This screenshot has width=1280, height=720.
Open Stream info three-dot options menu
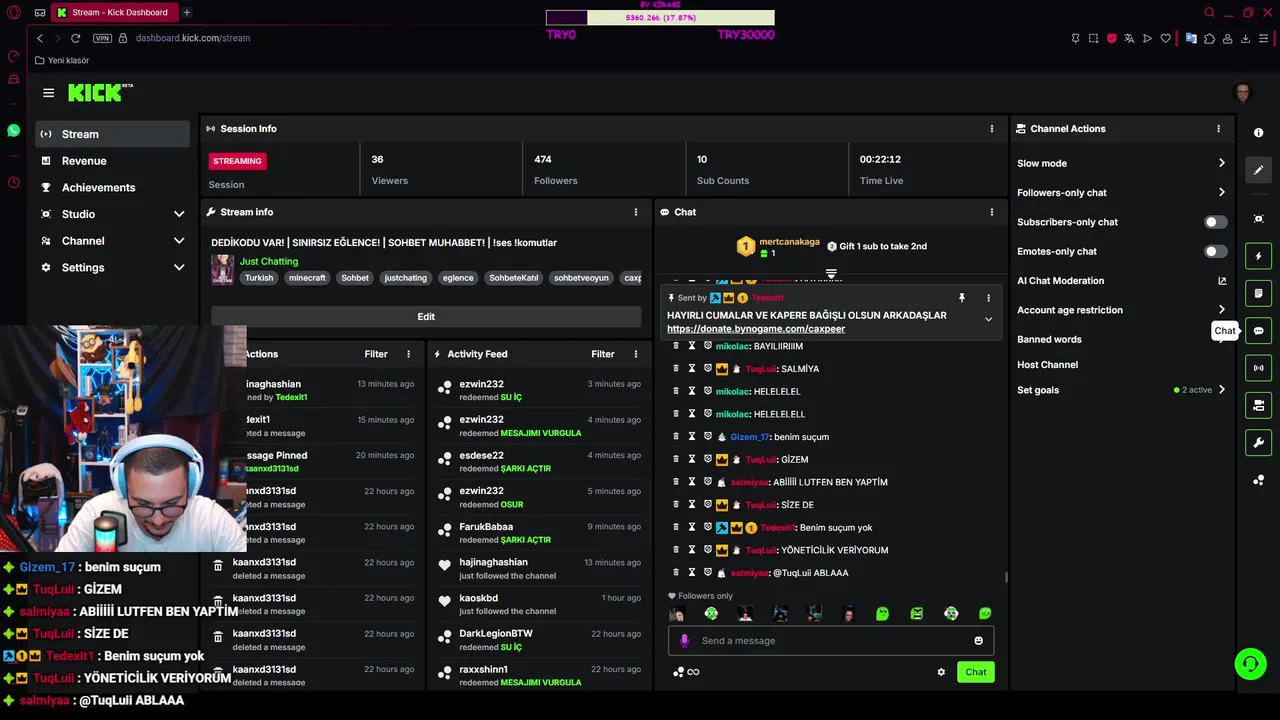(636, 212)
